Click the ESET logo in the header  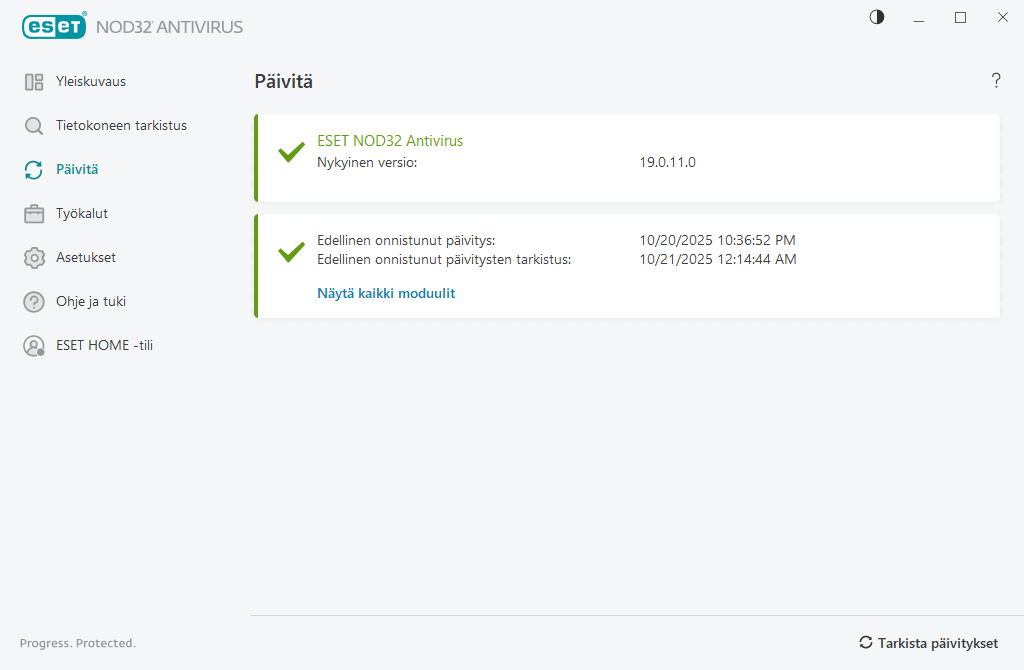pos(54,27)
